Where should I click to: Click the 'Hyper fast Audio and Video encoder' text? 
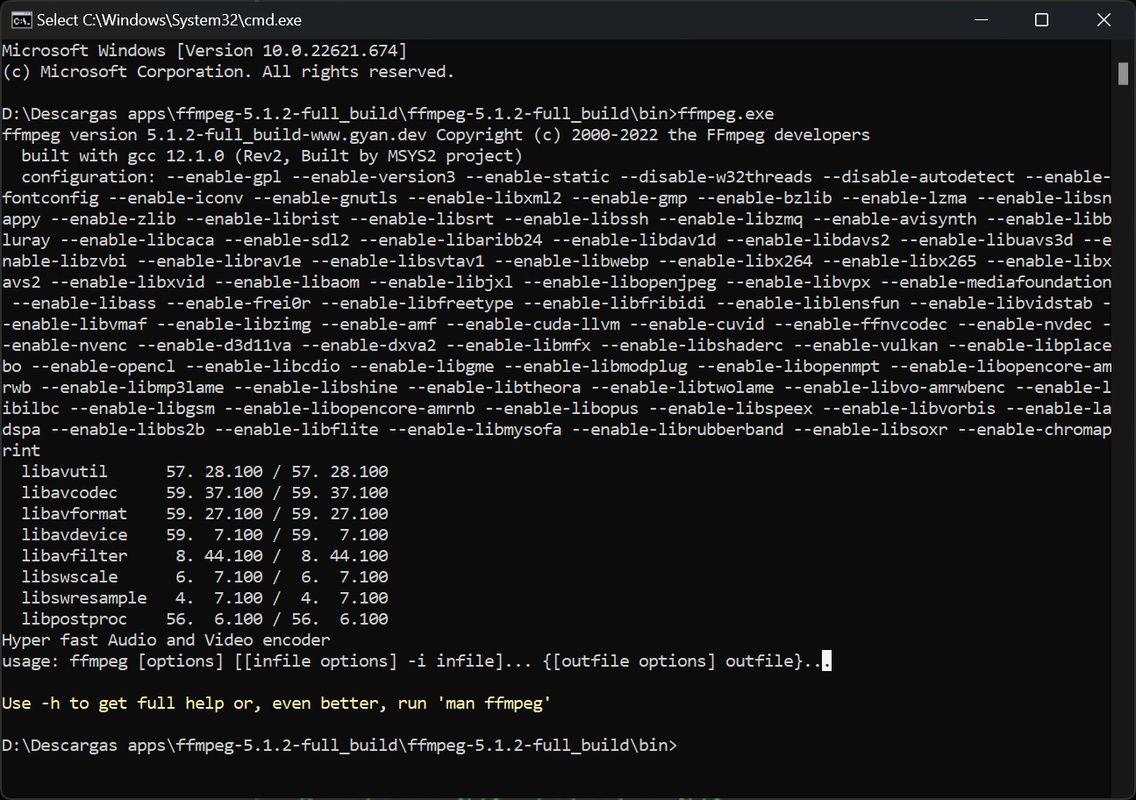point(165,639)
